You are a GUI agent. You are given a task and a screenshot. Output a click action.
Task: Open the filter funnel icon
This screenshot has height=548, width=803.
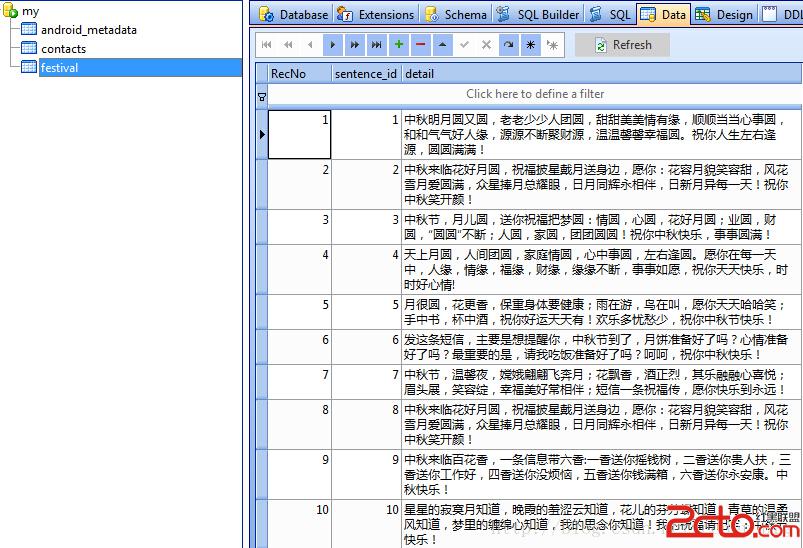click(262, 96)
